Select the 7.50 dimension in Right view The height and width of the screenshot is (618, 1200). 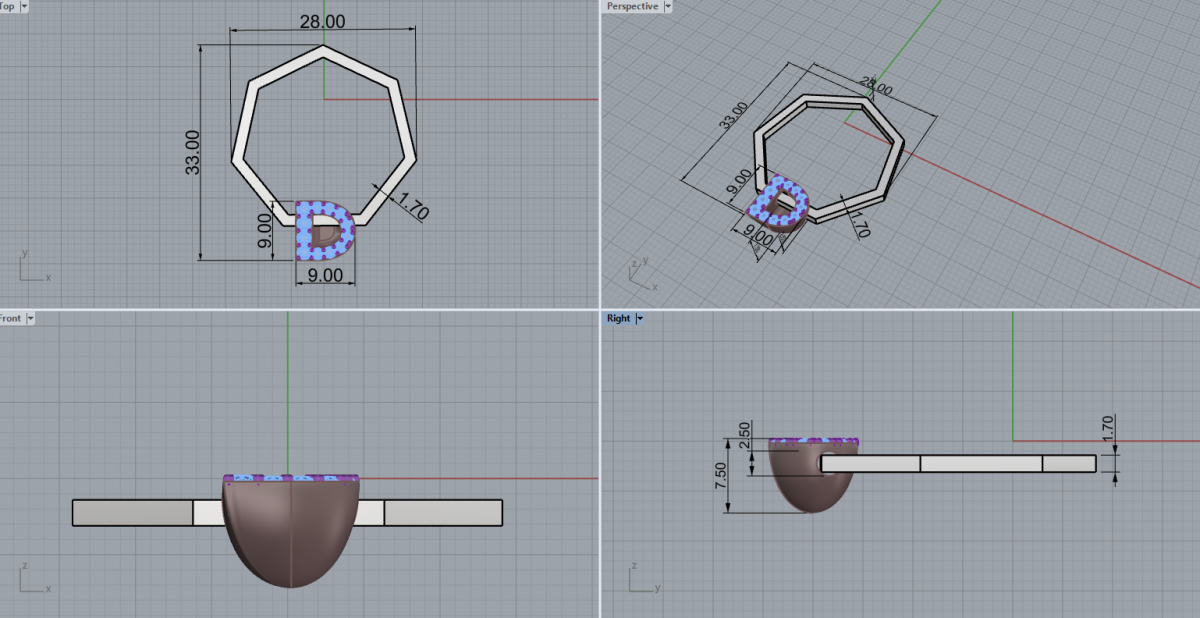721,476
